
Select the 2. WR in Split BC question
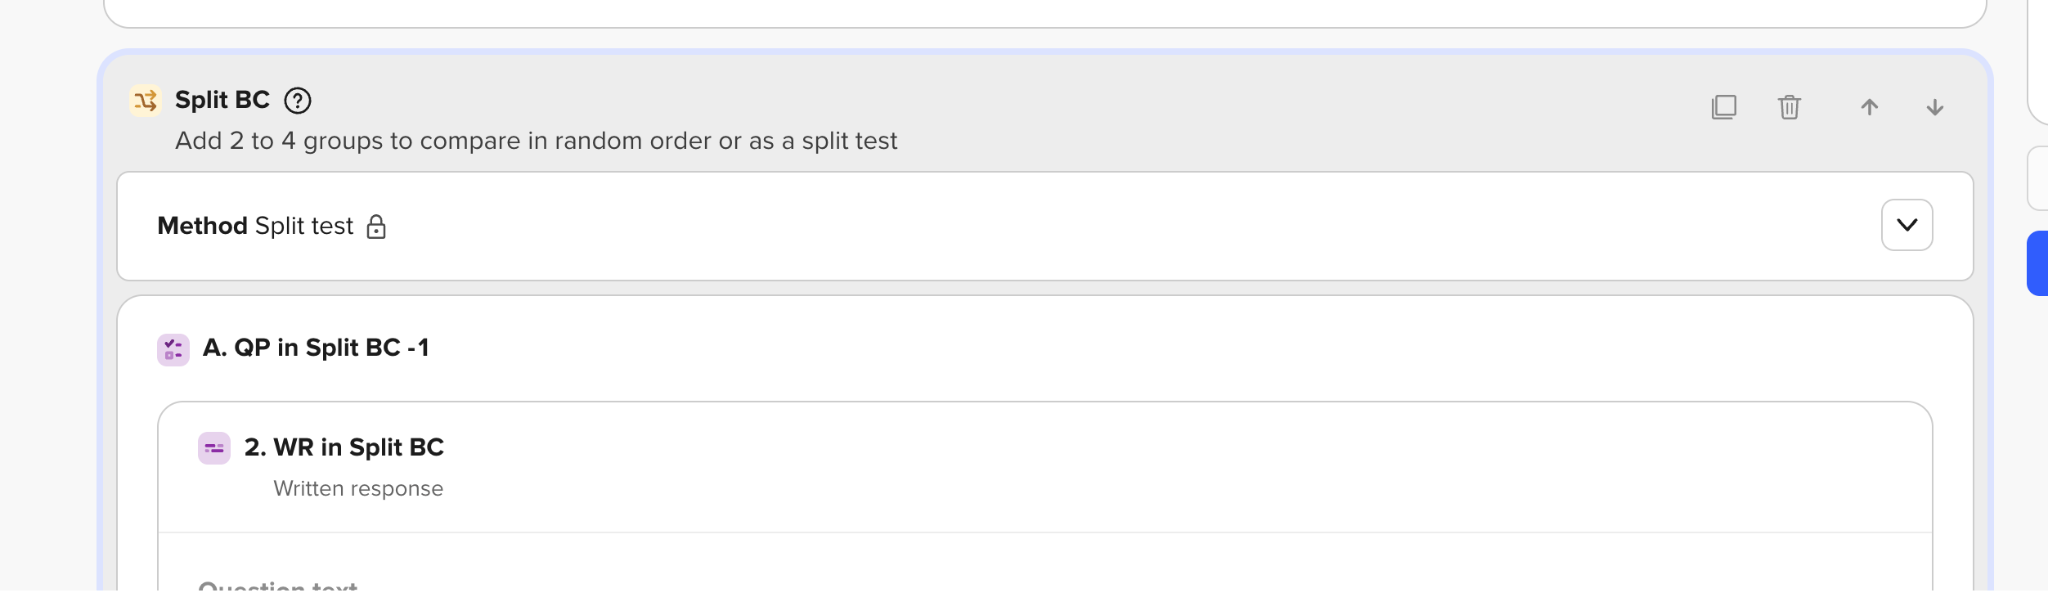pos(344,447)
